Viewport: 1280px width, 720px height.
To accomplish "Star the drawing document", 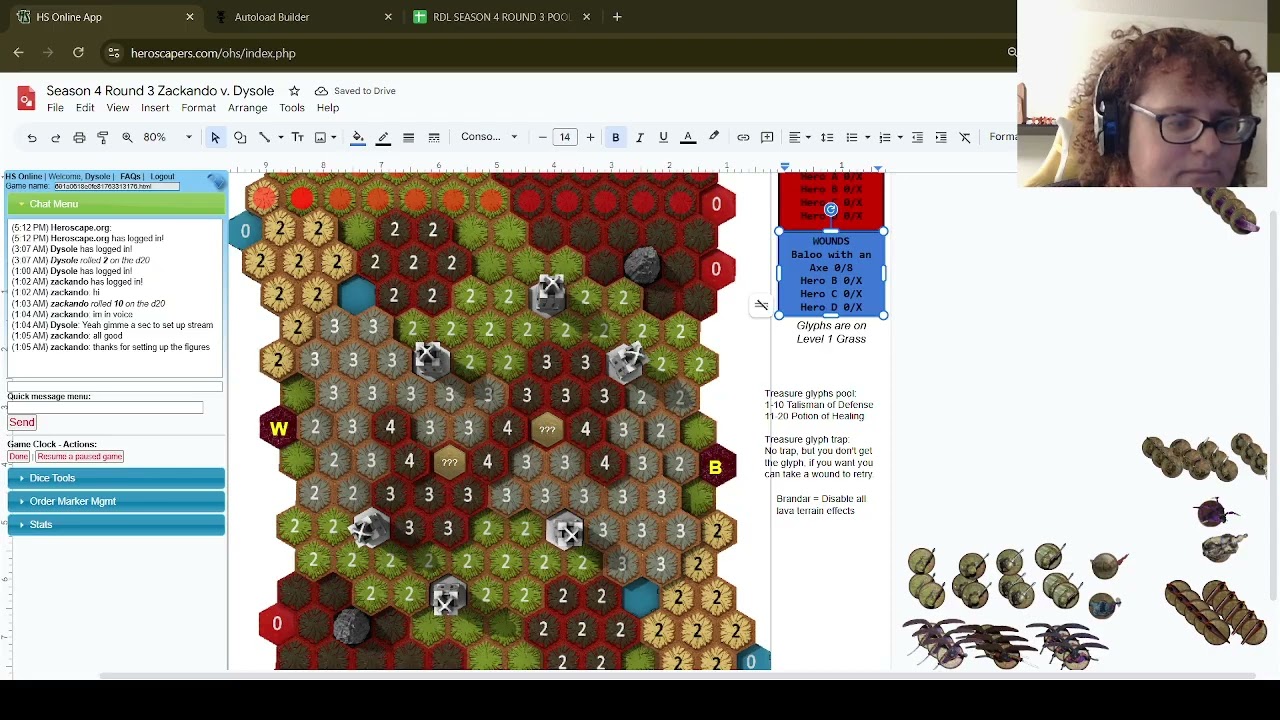I will 294,91.
